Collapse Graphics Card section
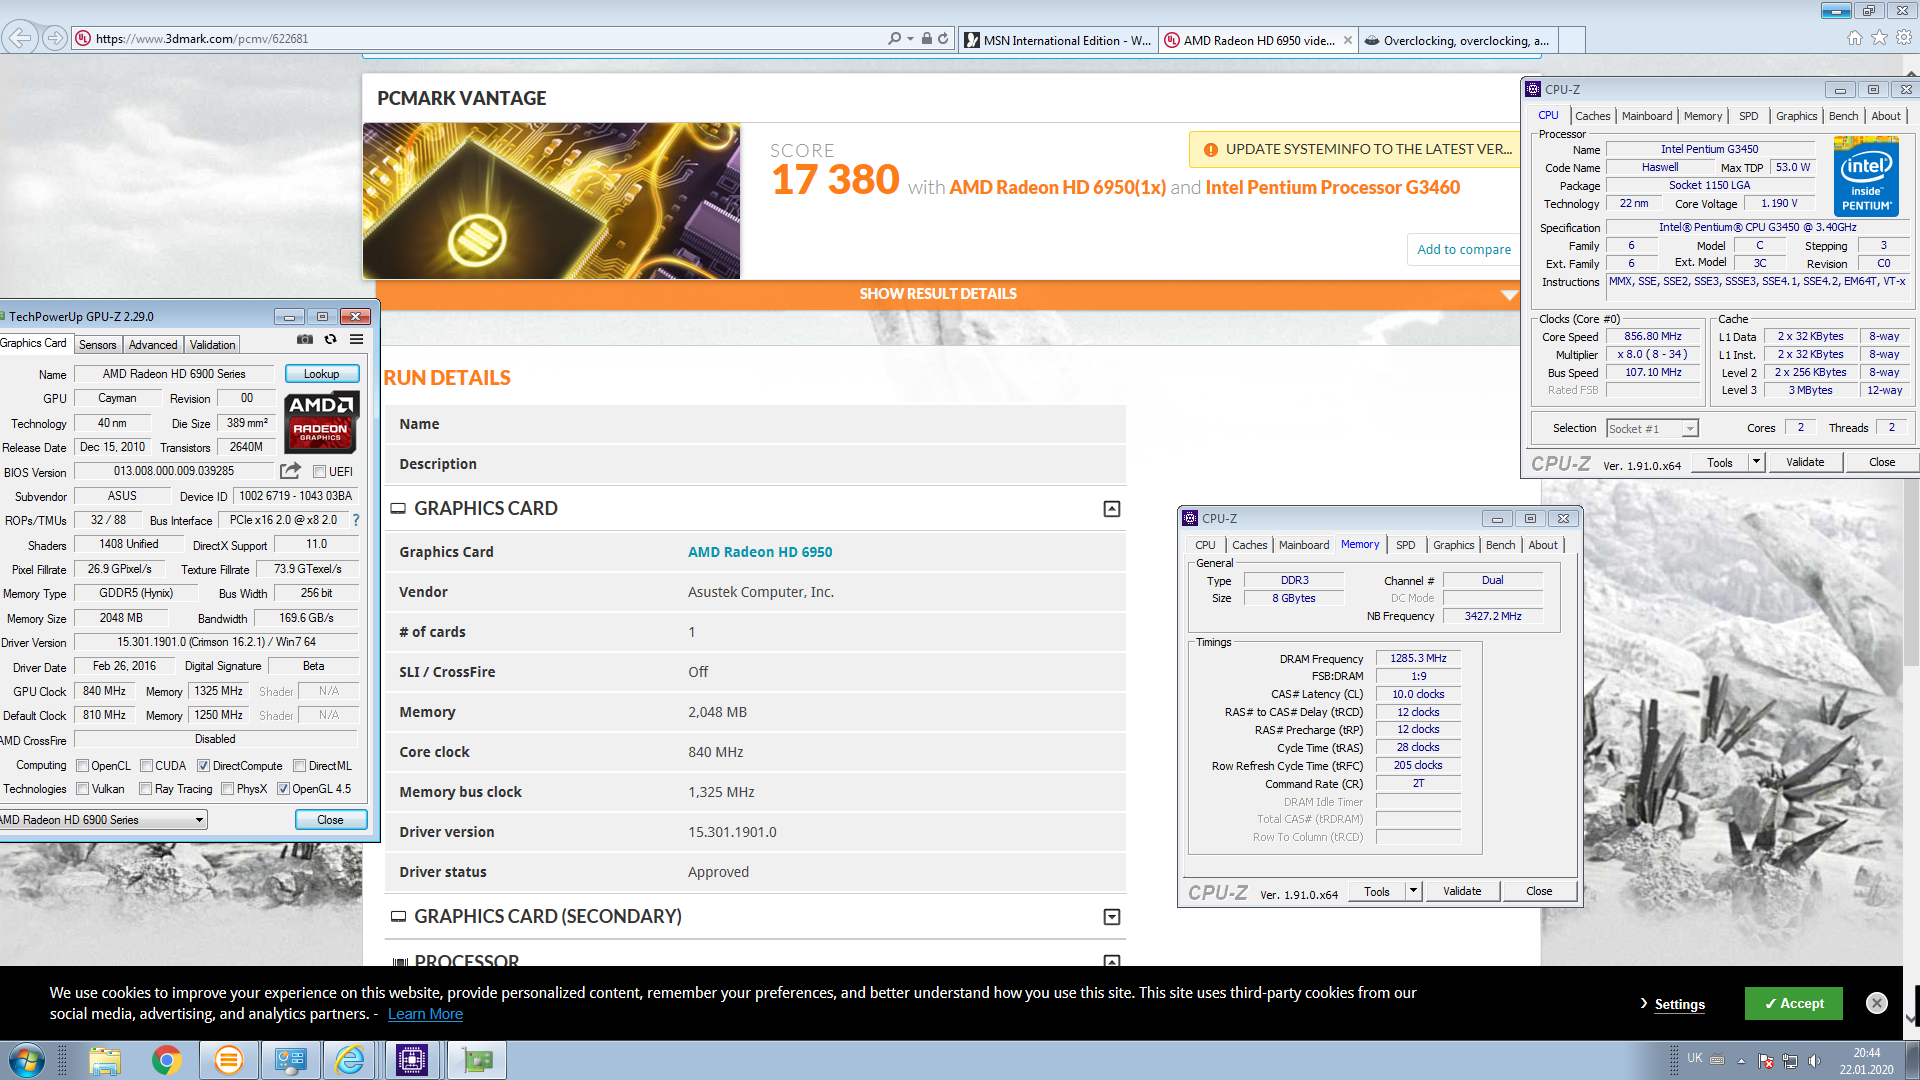 click(x=1111, y=509)
